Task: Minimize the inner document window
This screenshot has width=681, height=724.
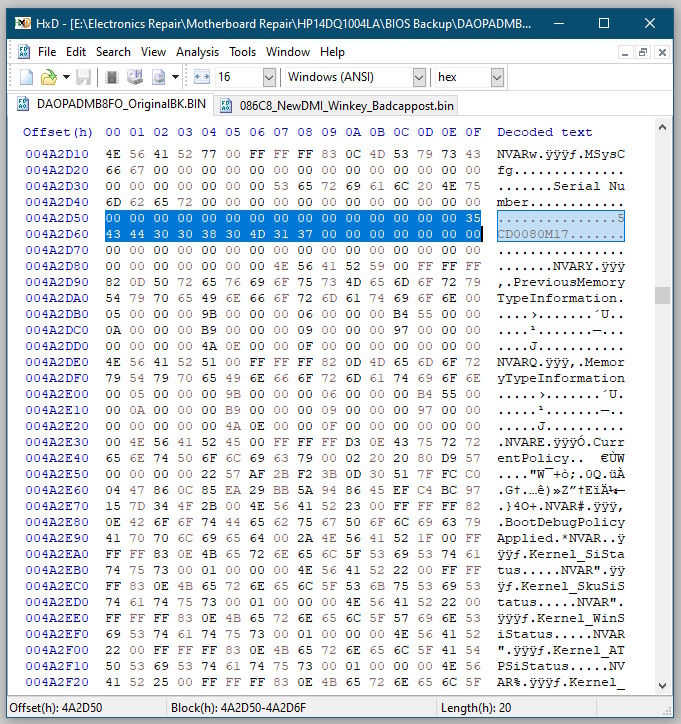Action: 625,52
